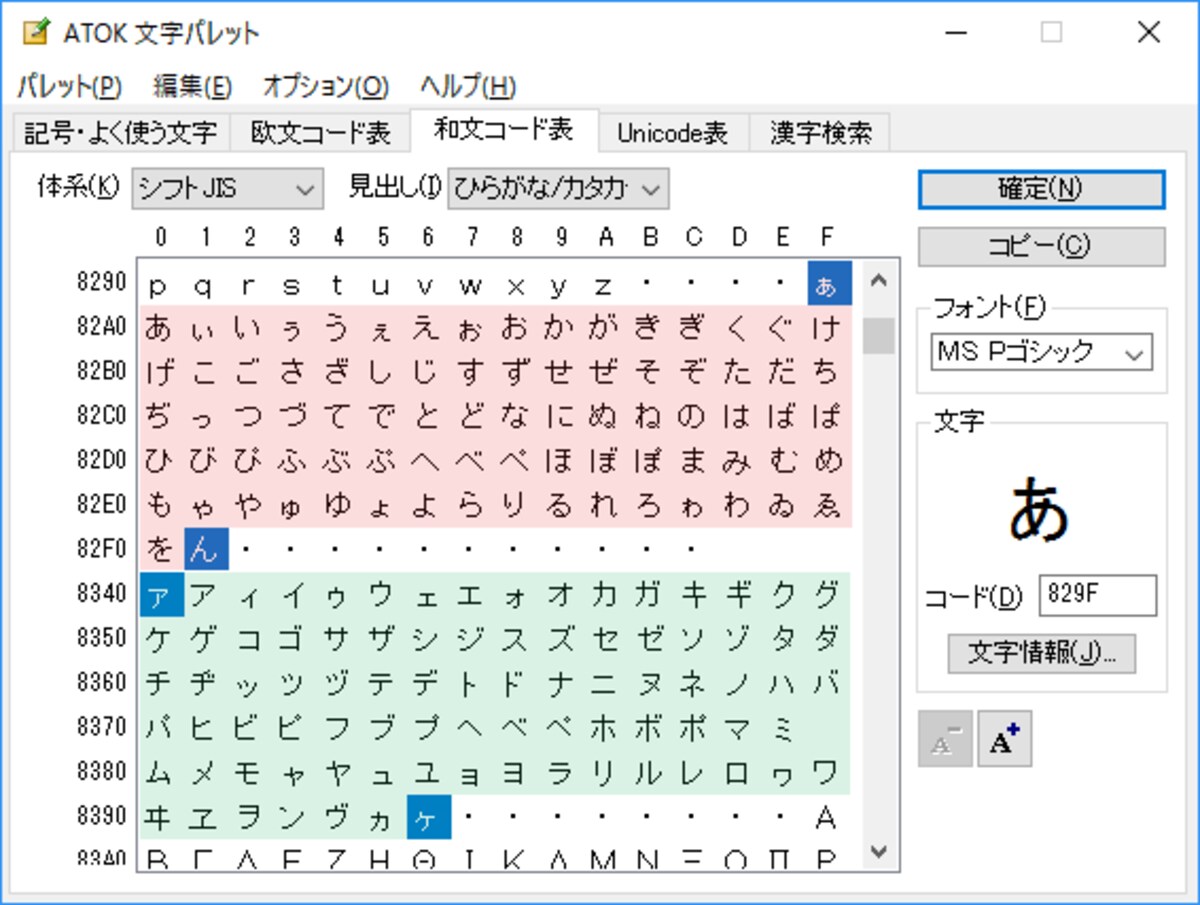This screenshot has width=1200, height=905.
Task: Open the 編集(E) menu
Action: (x=192, y=86)
